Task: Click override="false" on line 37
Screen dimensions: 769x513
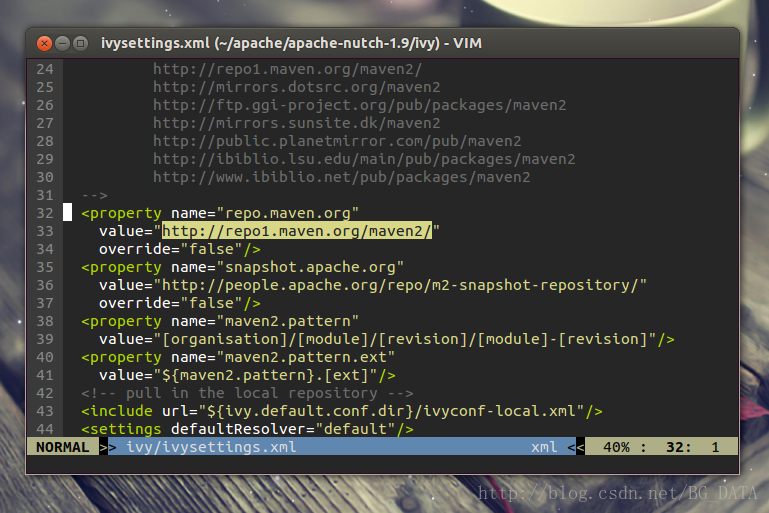Action: click(171, 303)
